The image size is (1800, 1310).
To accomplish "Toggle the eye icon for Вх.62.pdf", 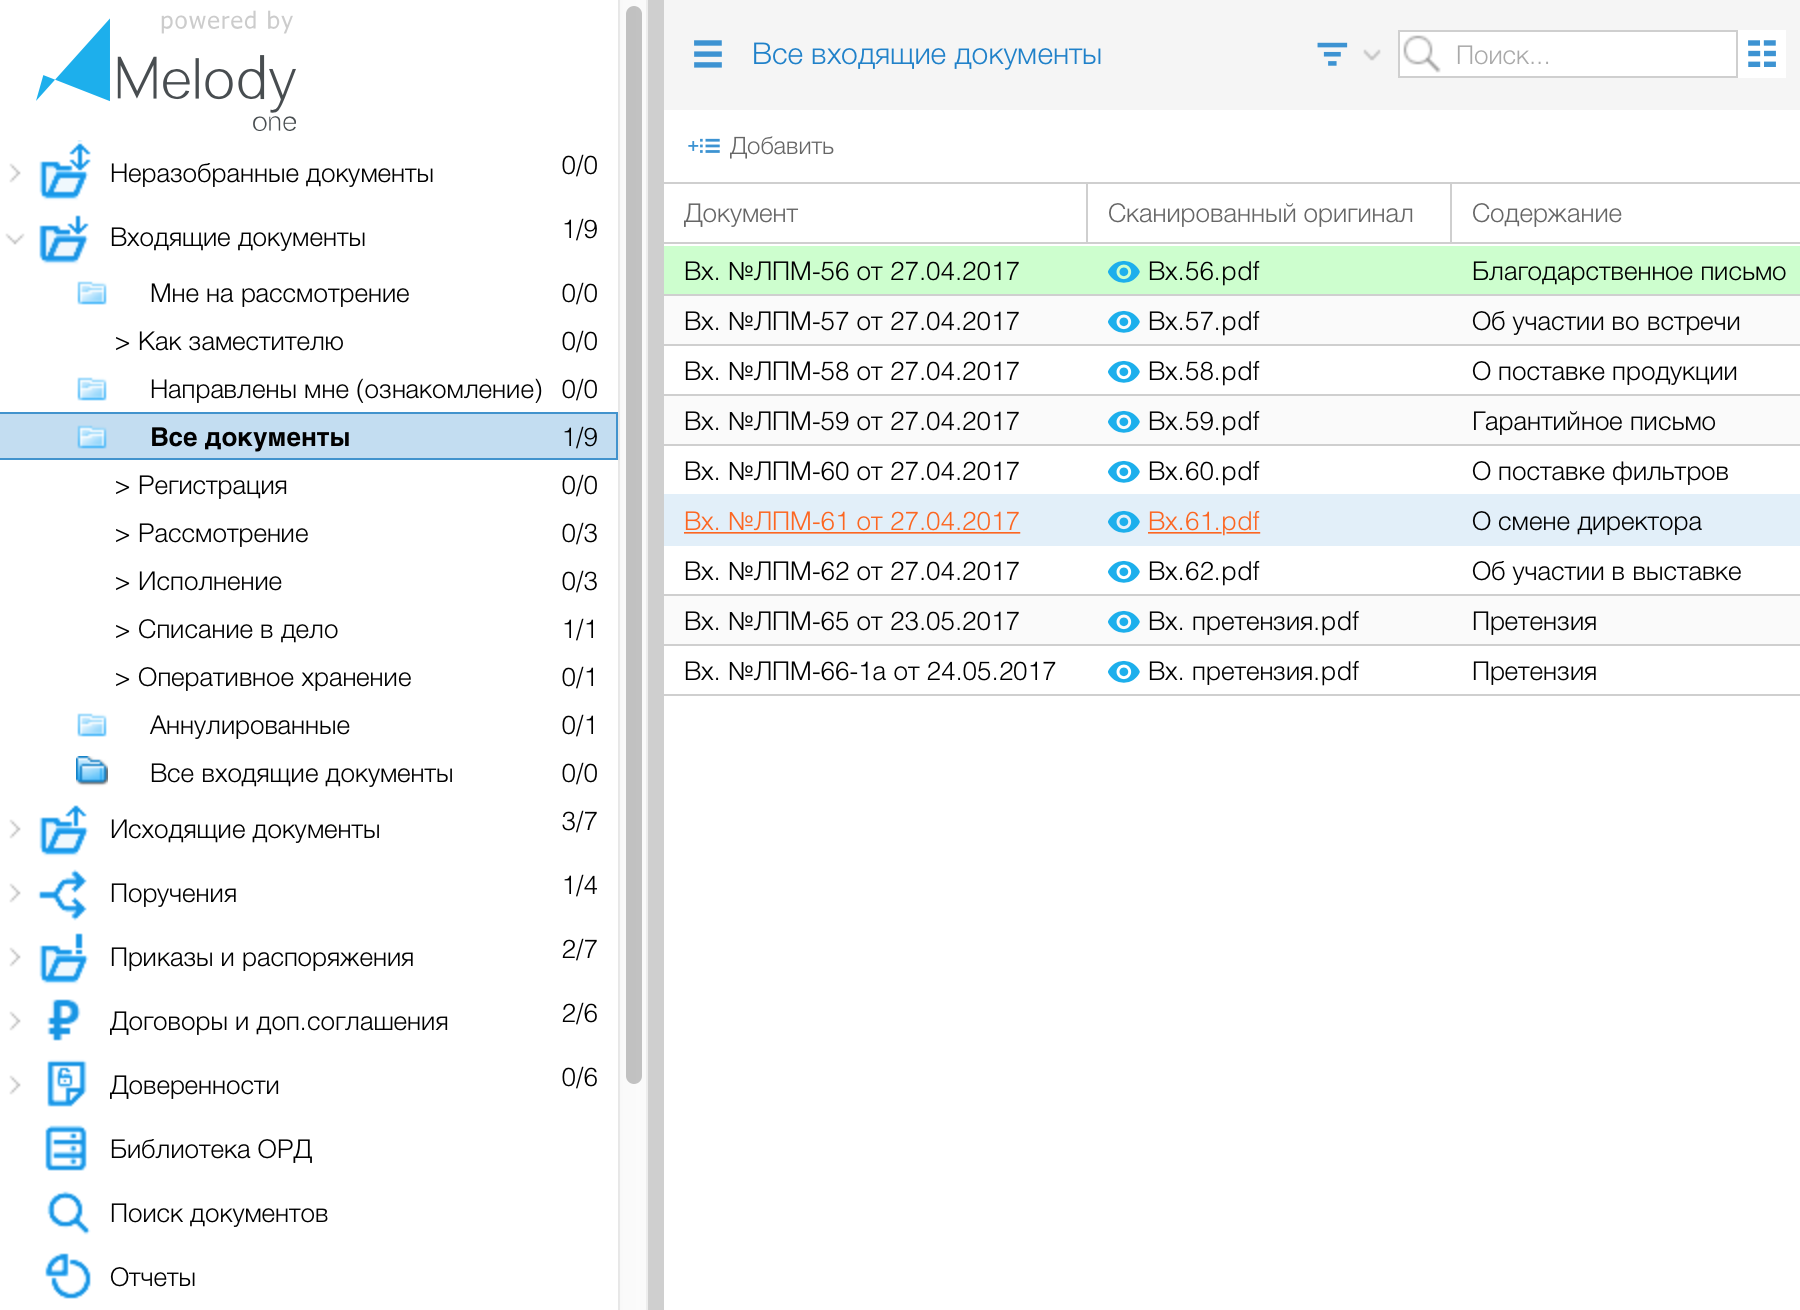I will [x=1123, y=572].
